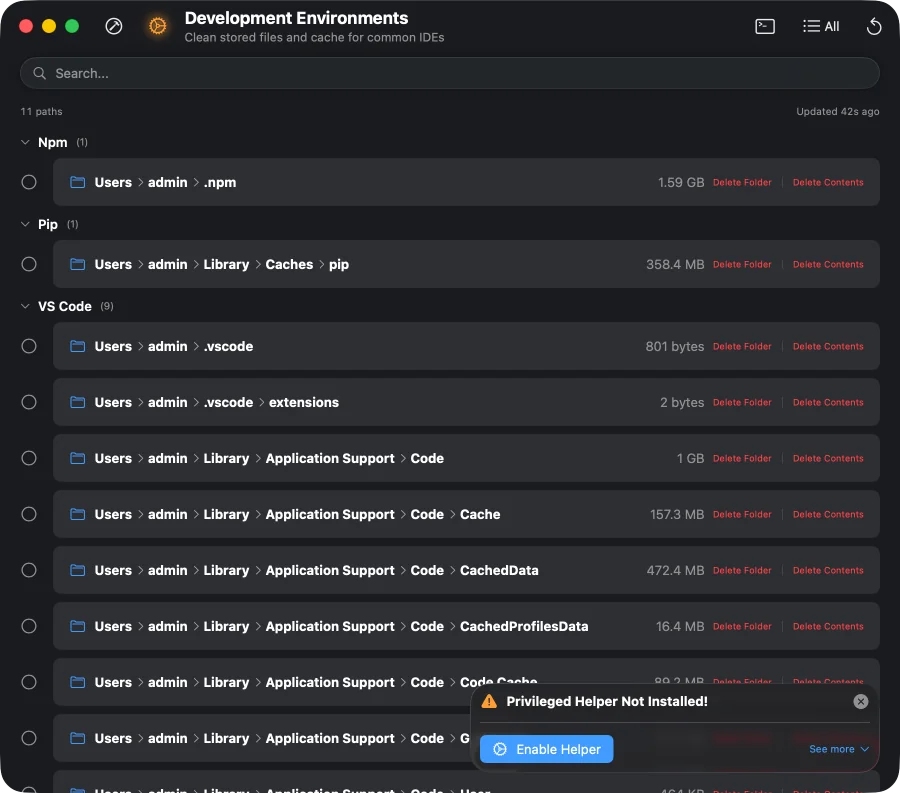Click Delete Contents for CachedData

[x=828, y=570]
